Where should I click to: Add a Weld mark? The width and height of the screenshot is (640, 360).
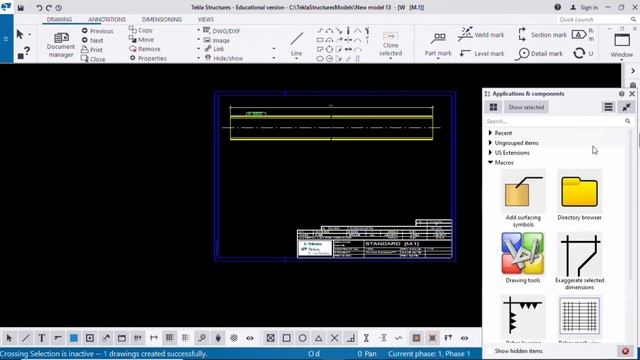(481, 35)
